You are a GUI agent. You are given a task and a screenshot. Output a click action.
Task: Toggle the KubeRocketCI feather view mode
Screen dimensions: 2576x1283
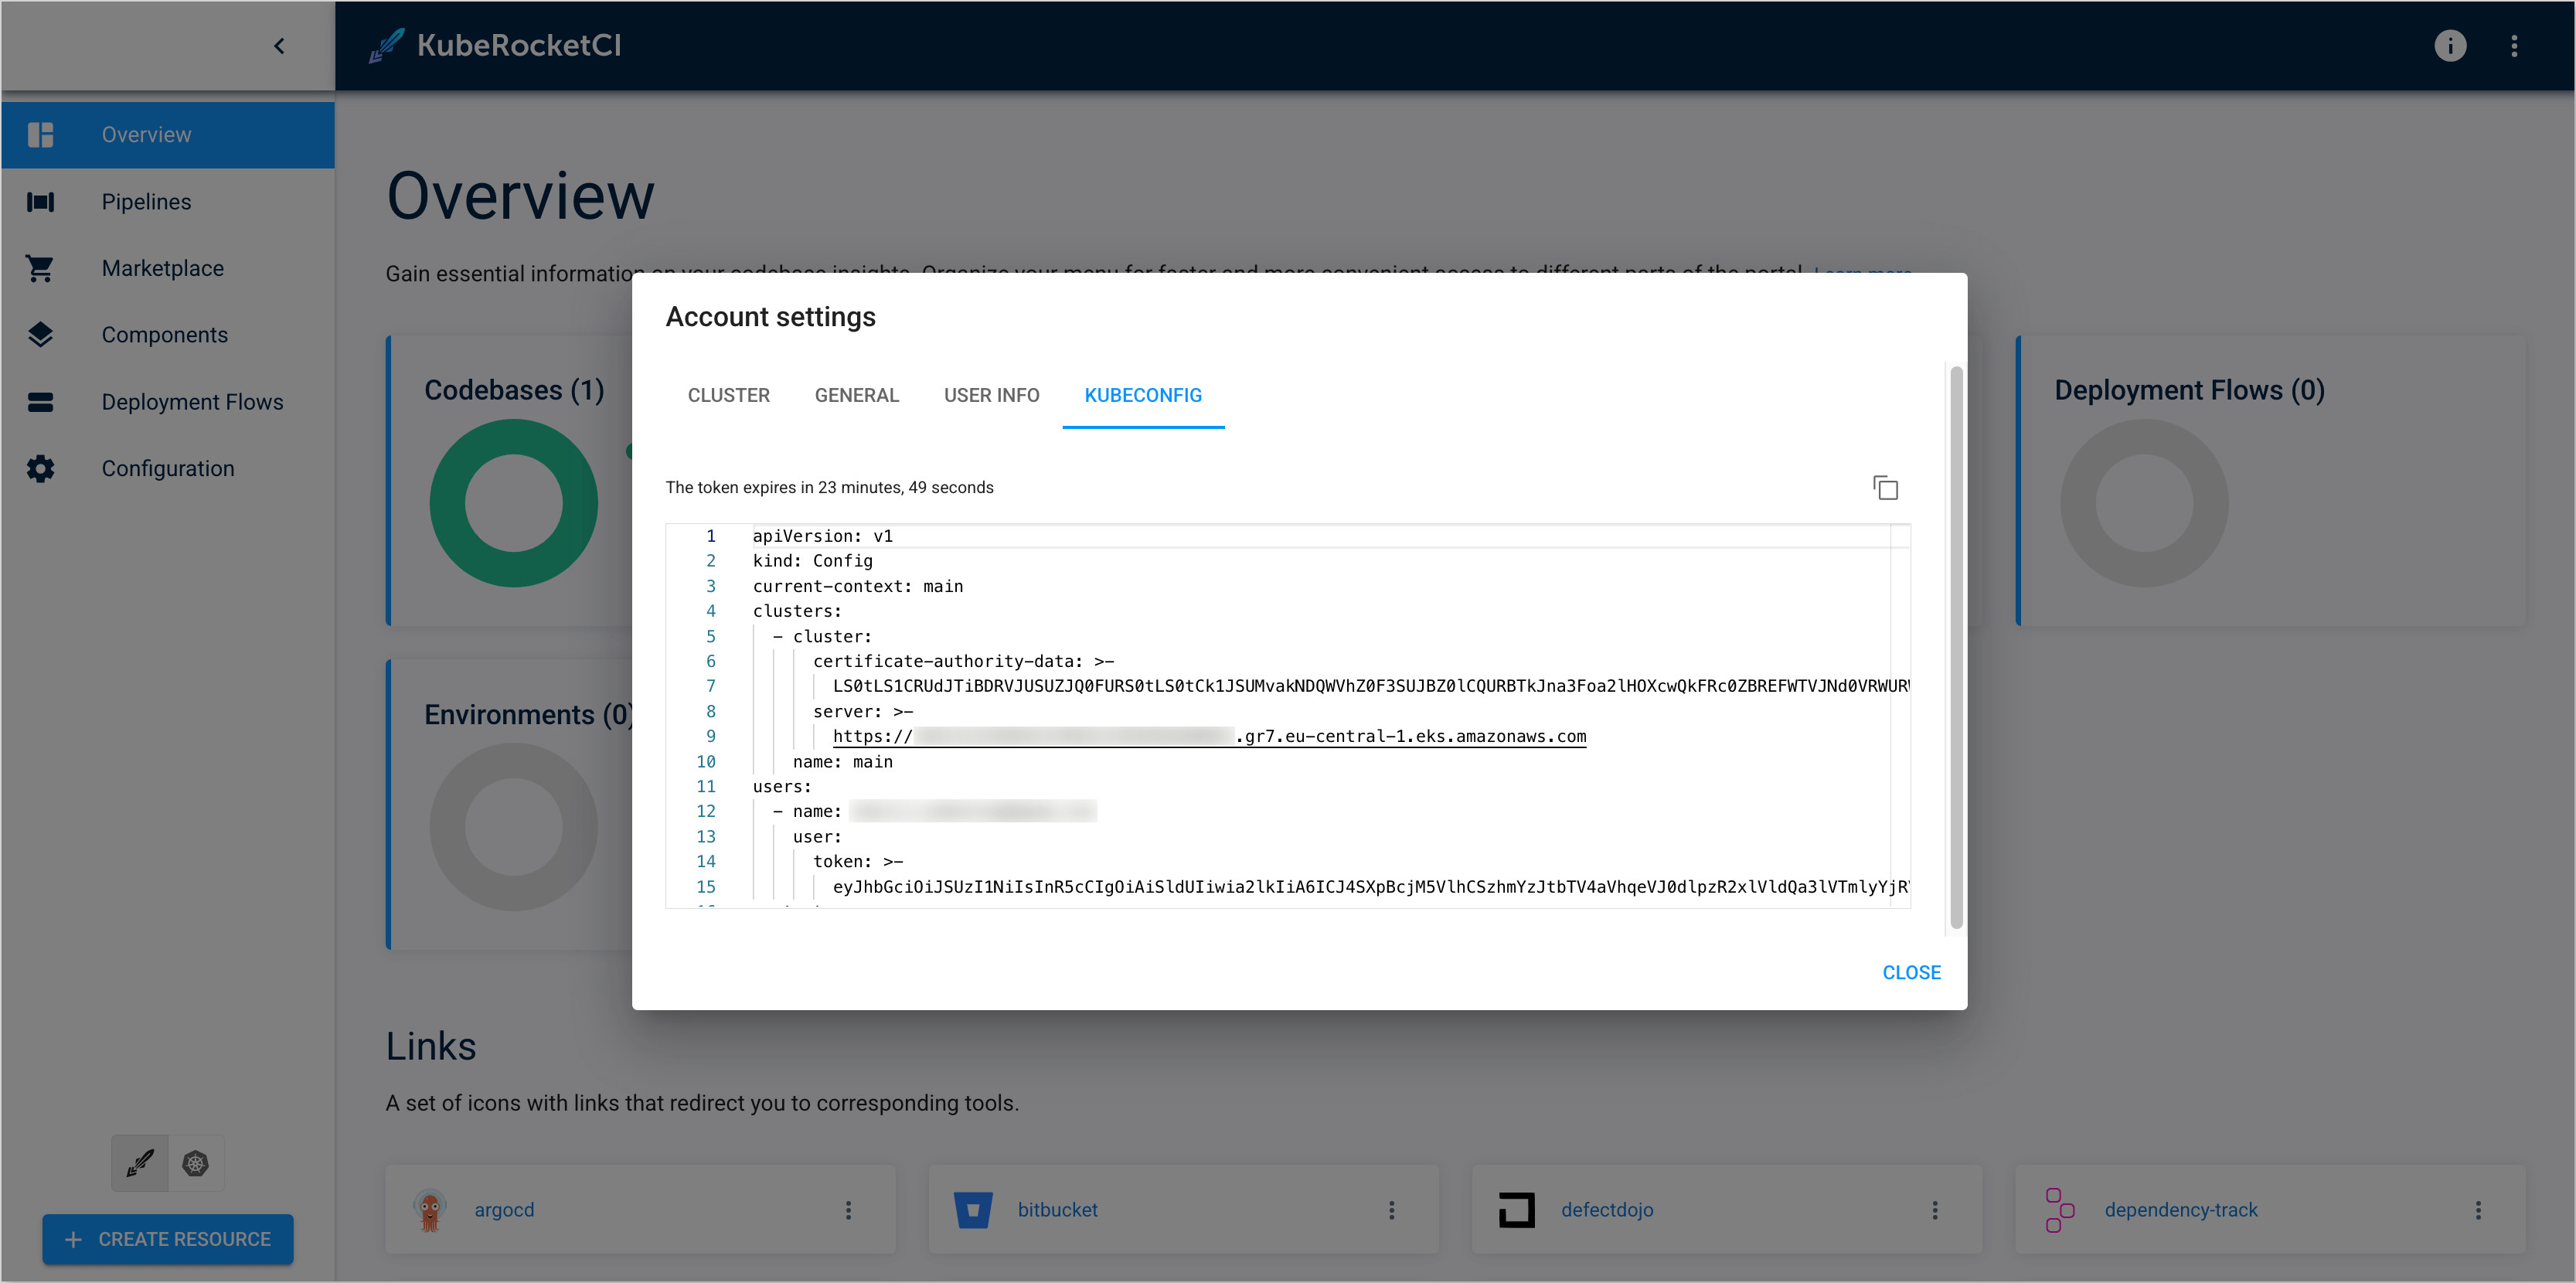(x=139, y=1163)
